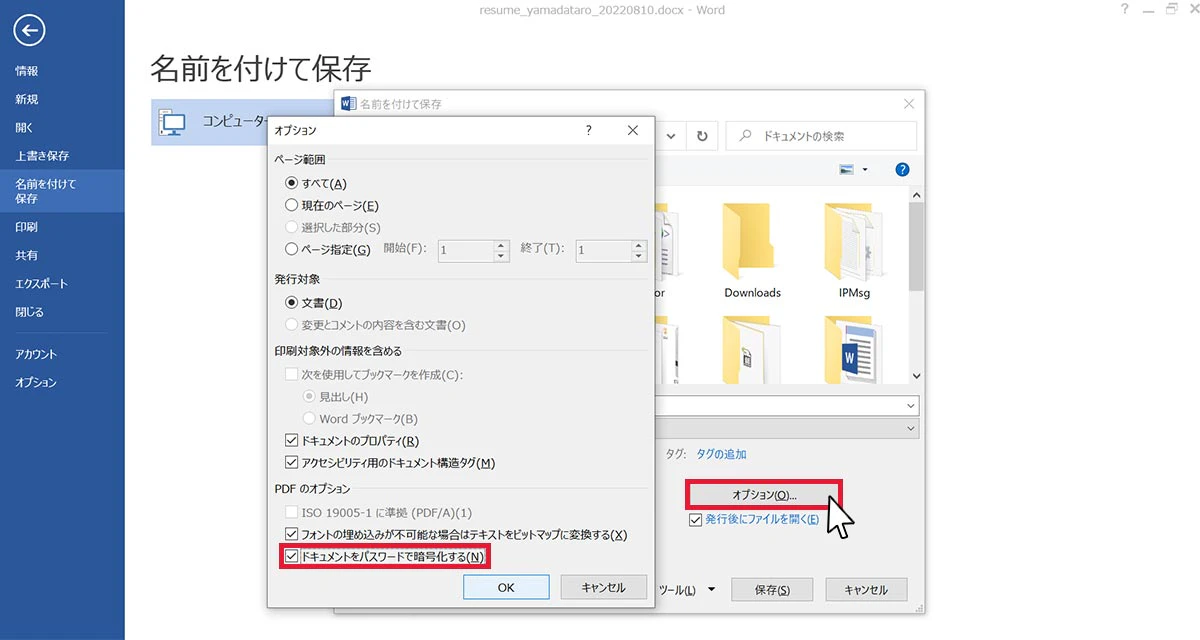This screenshot has width=1200, height=640.
Task: Open the Downloads folder
Action: tap(752, 250)
